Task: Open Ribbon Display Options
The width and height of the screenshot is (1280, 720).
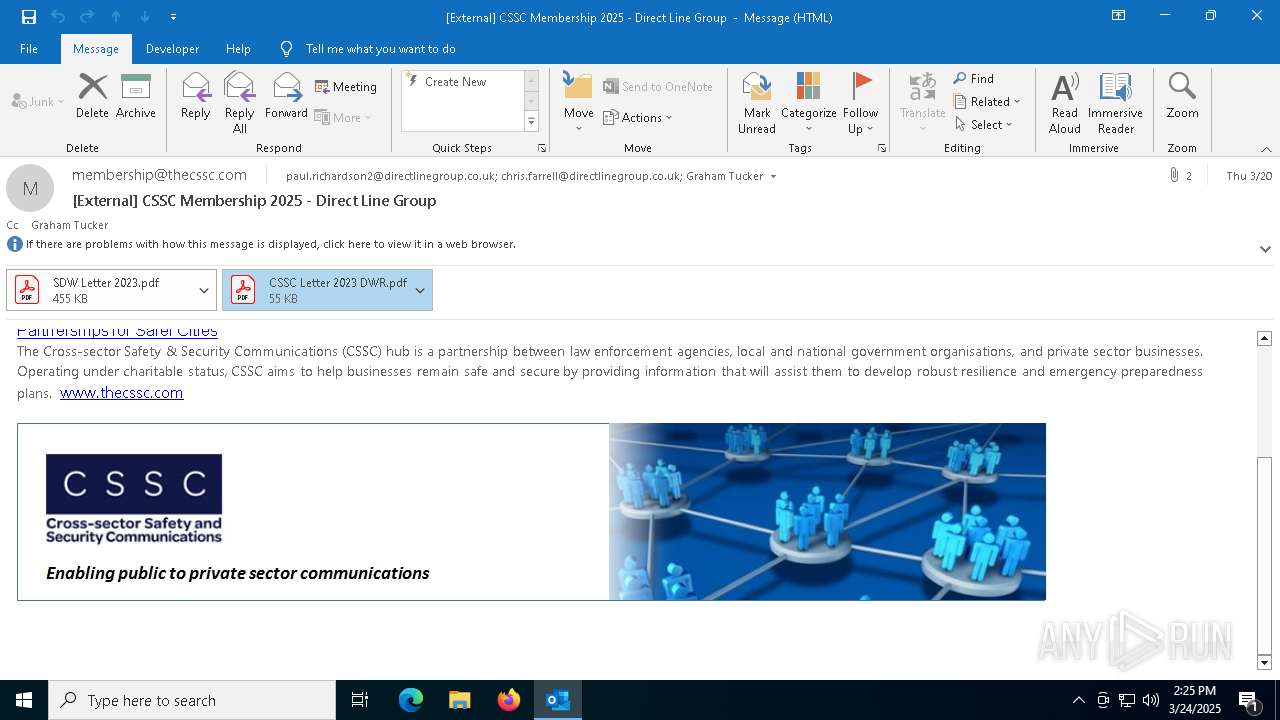Action: 1118,16
